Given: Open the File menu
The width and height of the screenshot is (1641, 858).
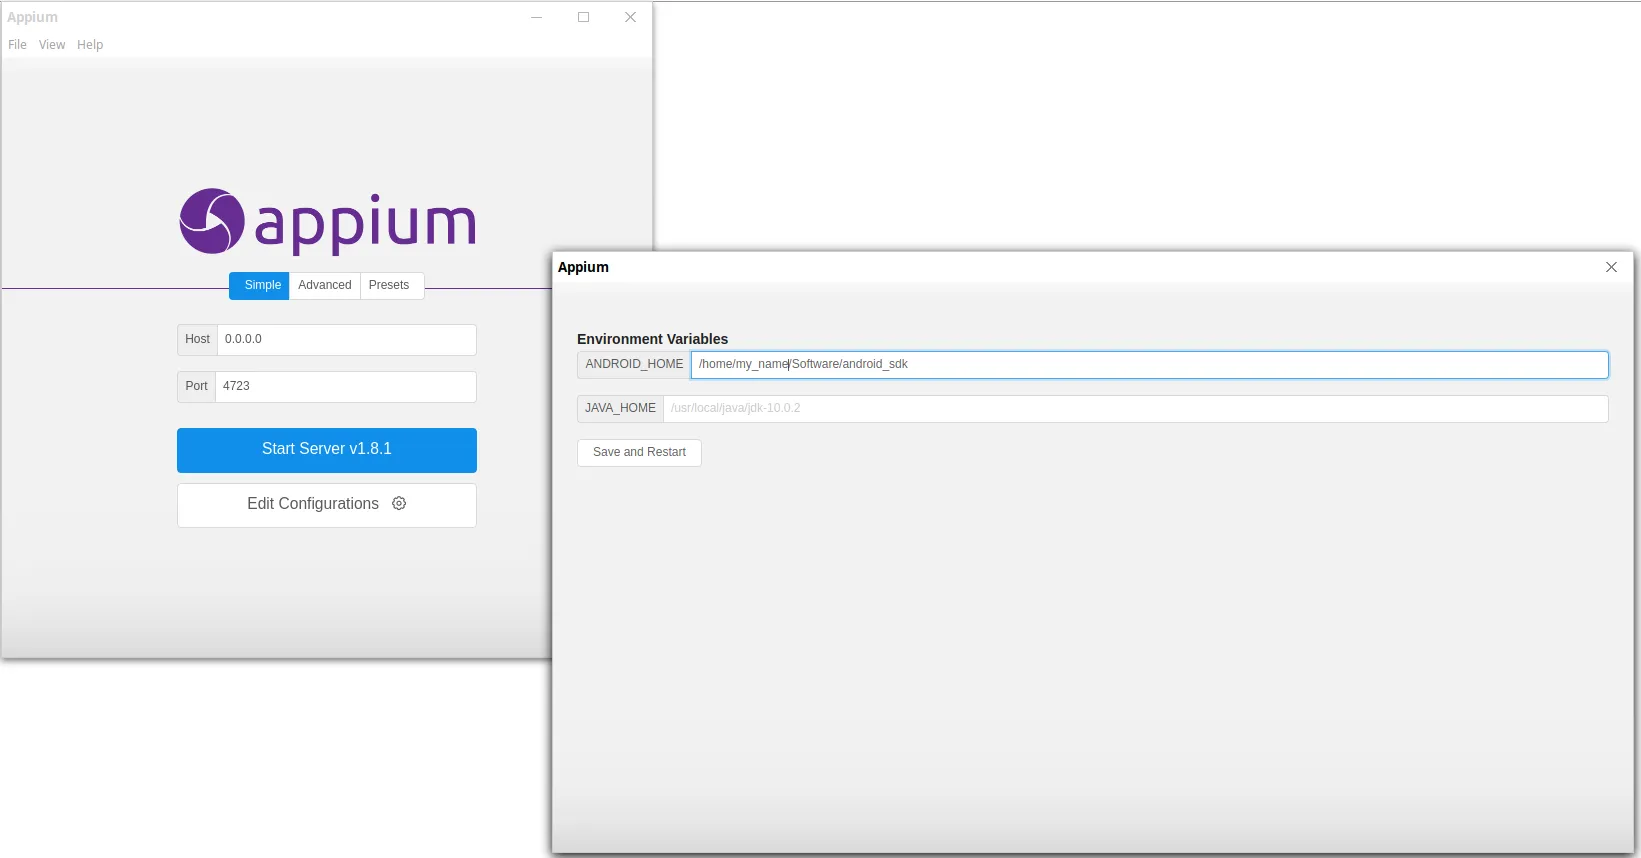Looking at the screenshot, I should [x=17, y=45].
